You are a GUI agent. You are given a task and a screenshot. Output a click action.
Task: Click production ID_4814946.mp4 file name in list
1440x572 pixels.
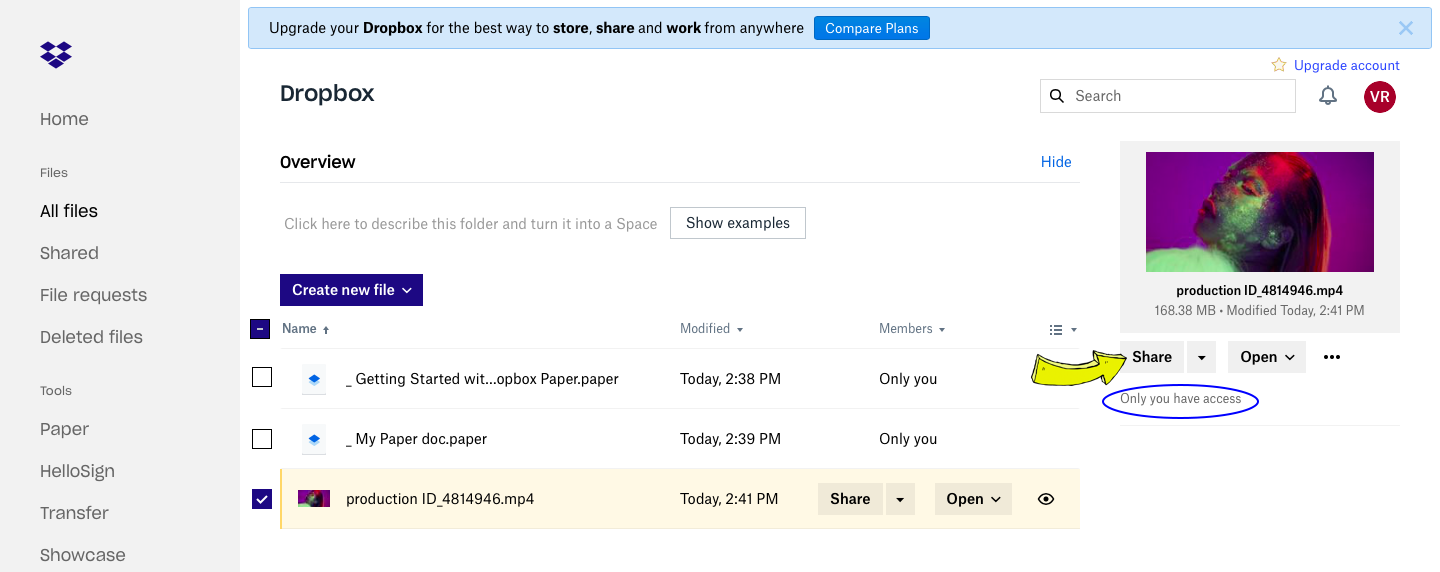[440, 499]
